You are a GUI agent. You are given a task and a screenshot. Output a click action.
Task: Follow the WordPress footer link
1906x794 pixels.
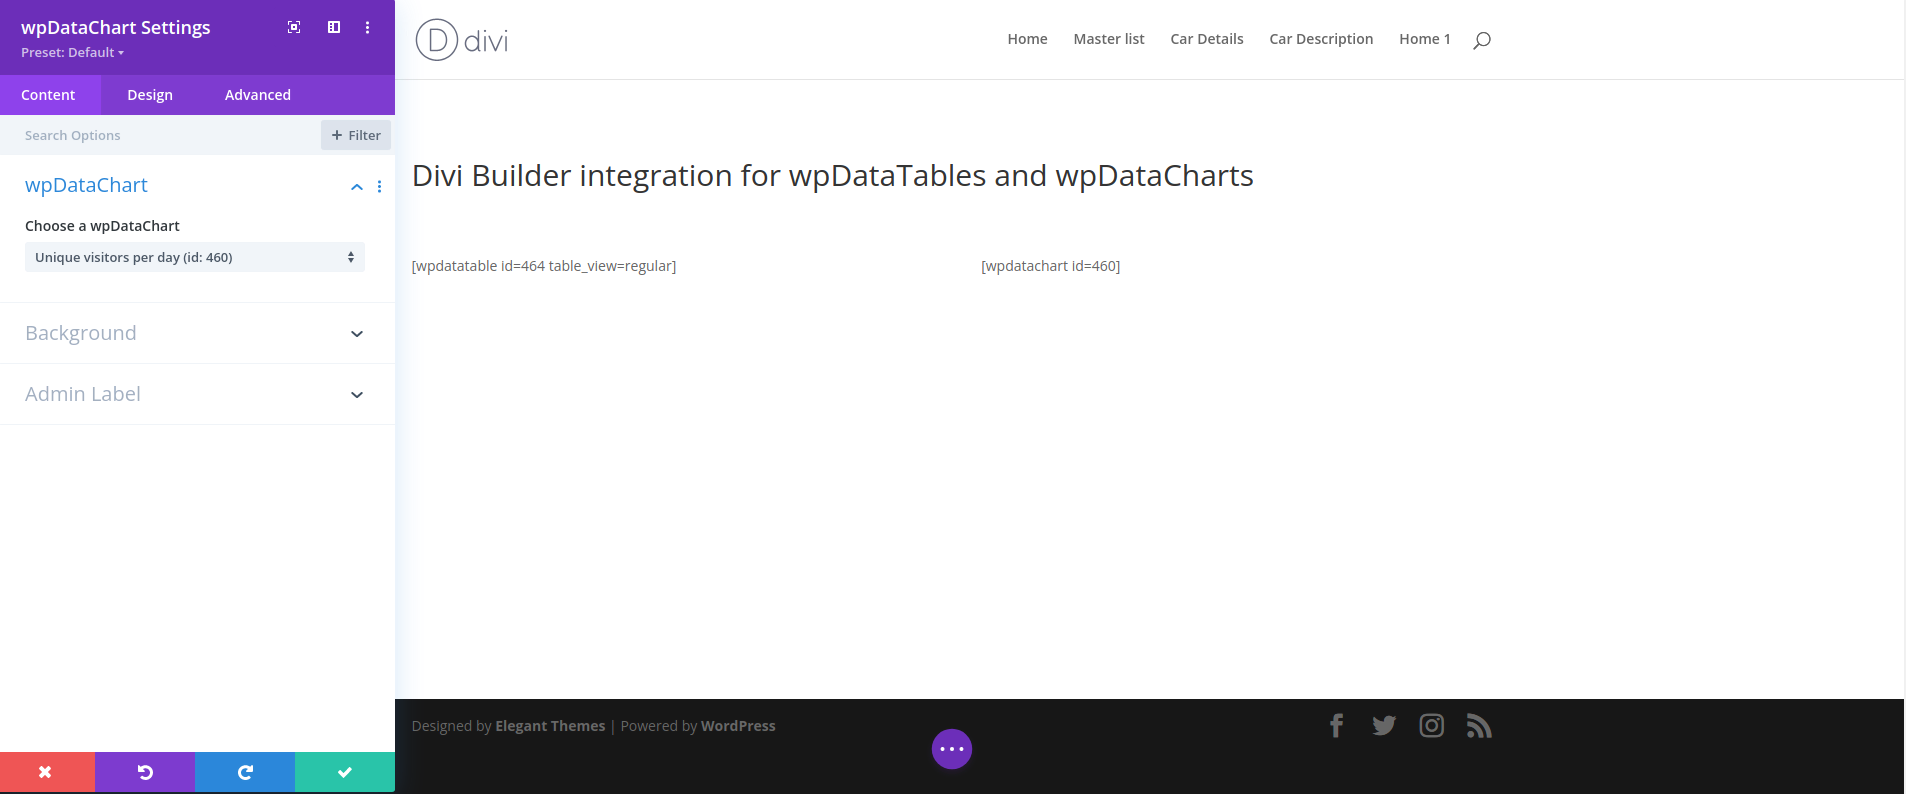click(738, 726)
